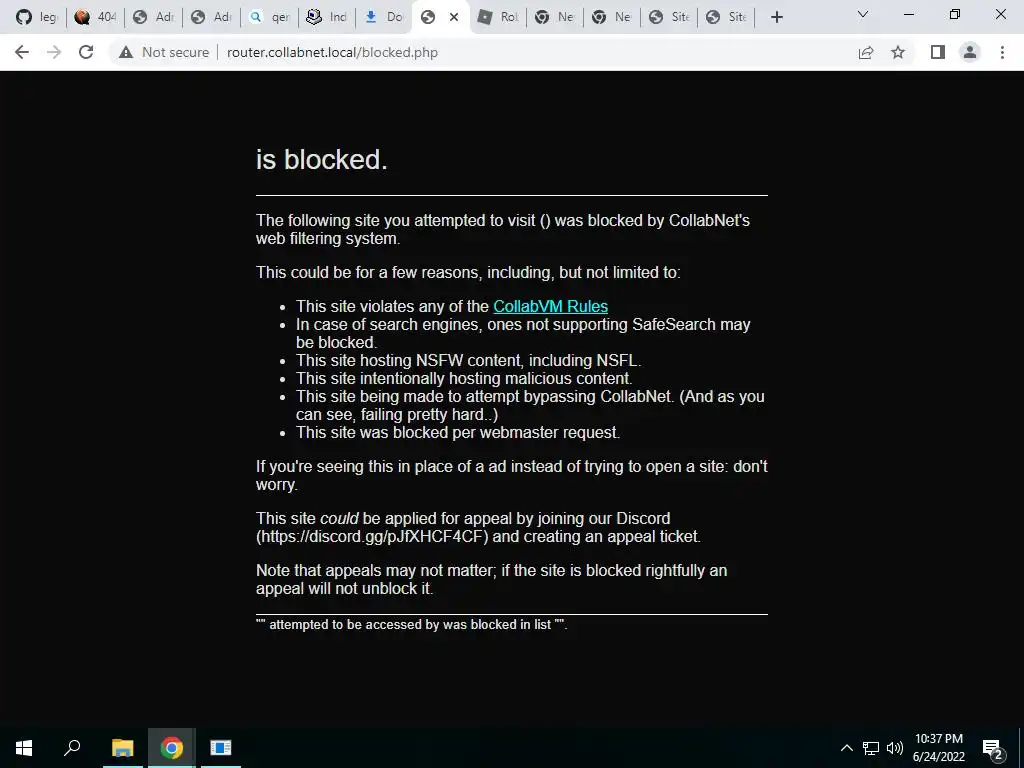Open the notification center icon

click(x=992, y=748)
